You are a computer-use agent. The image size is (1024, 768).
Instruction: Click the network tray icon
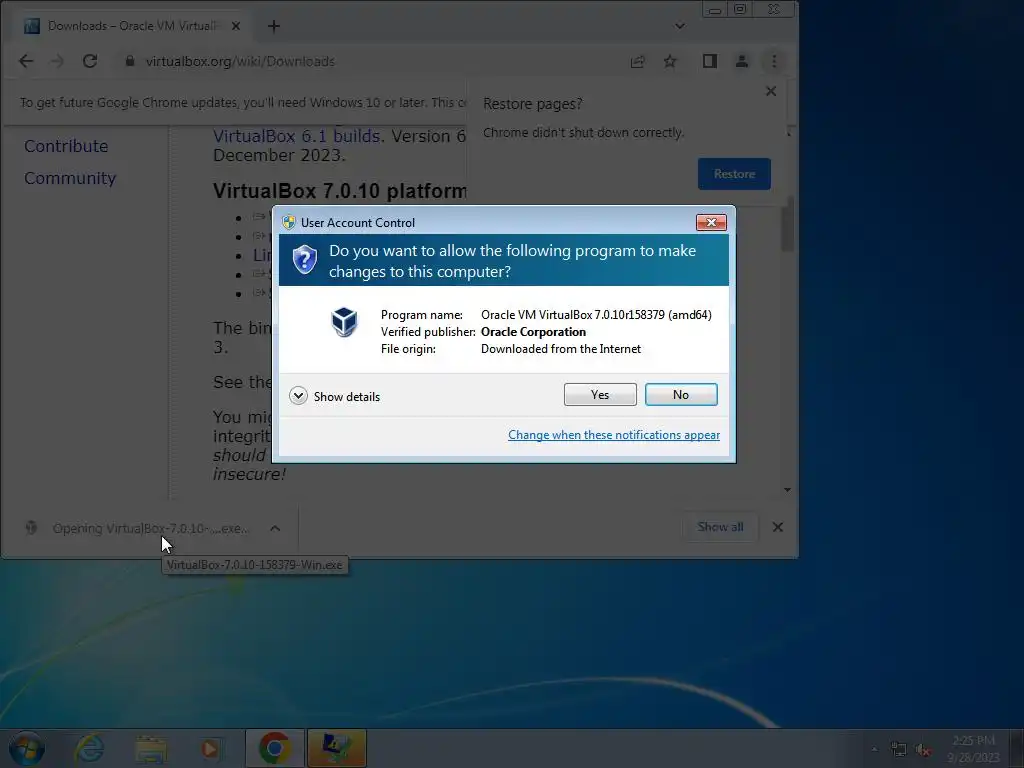point(899,749)
